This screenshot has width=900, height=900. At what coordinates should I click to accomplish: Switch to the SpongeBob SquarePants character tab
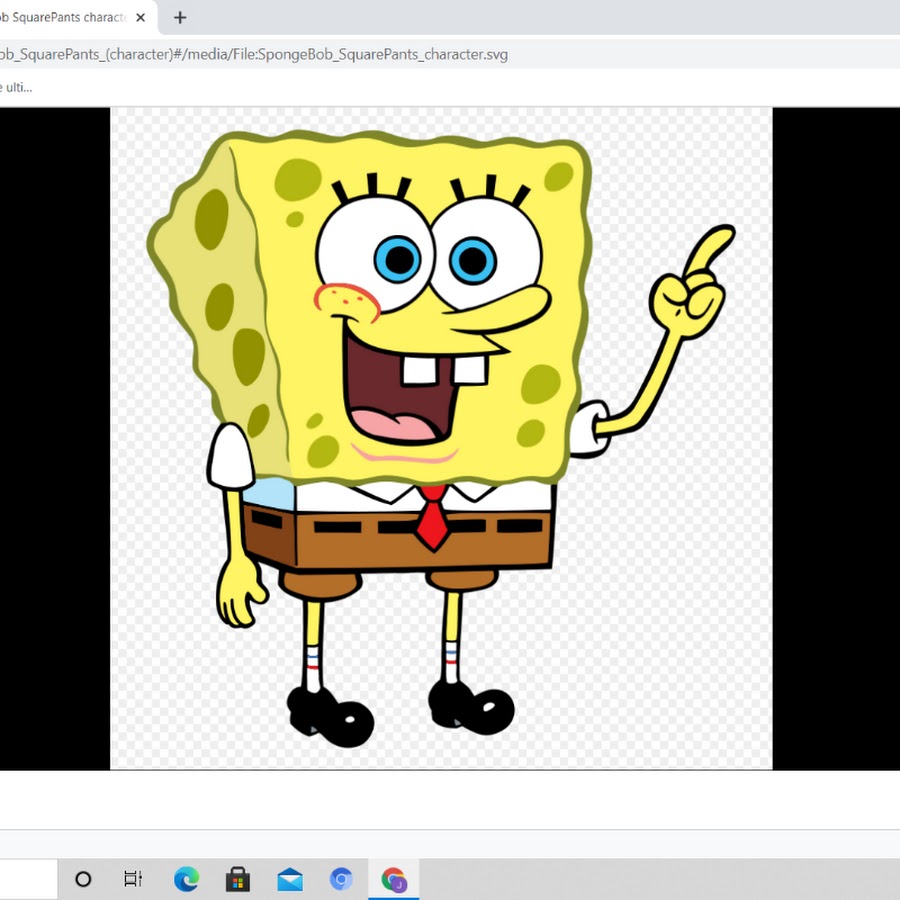(78, 18)
